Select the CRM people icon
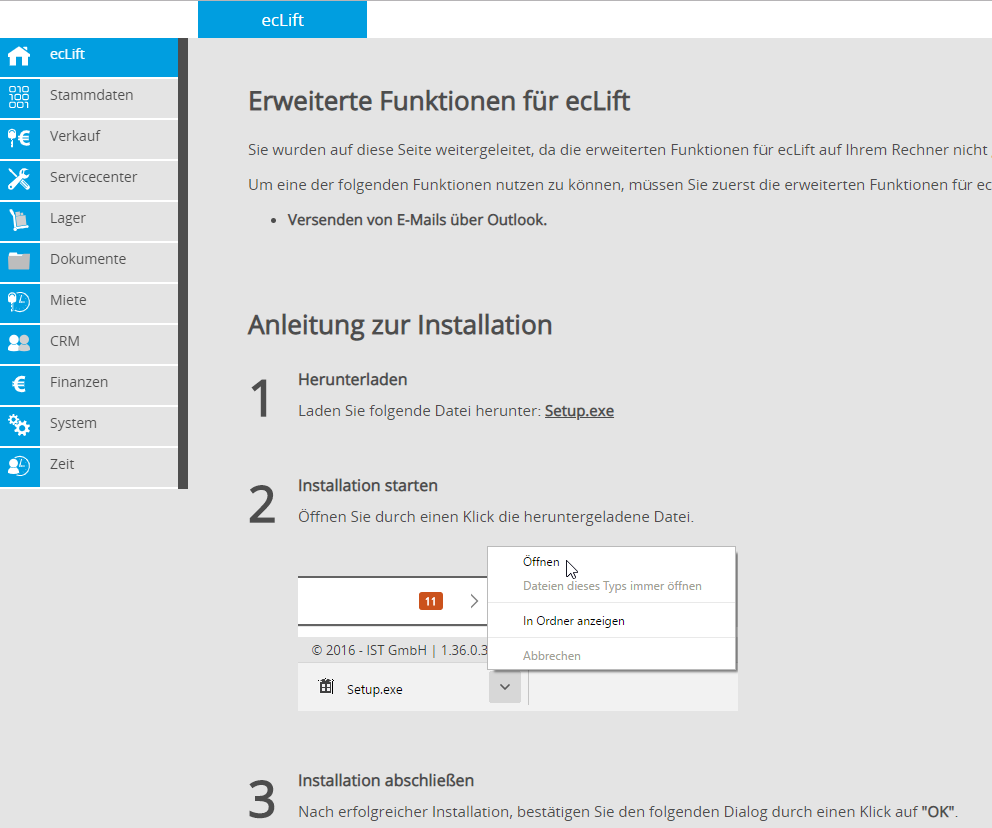Image resolution: width=992 pixels, height=828 pixels. 19,343
